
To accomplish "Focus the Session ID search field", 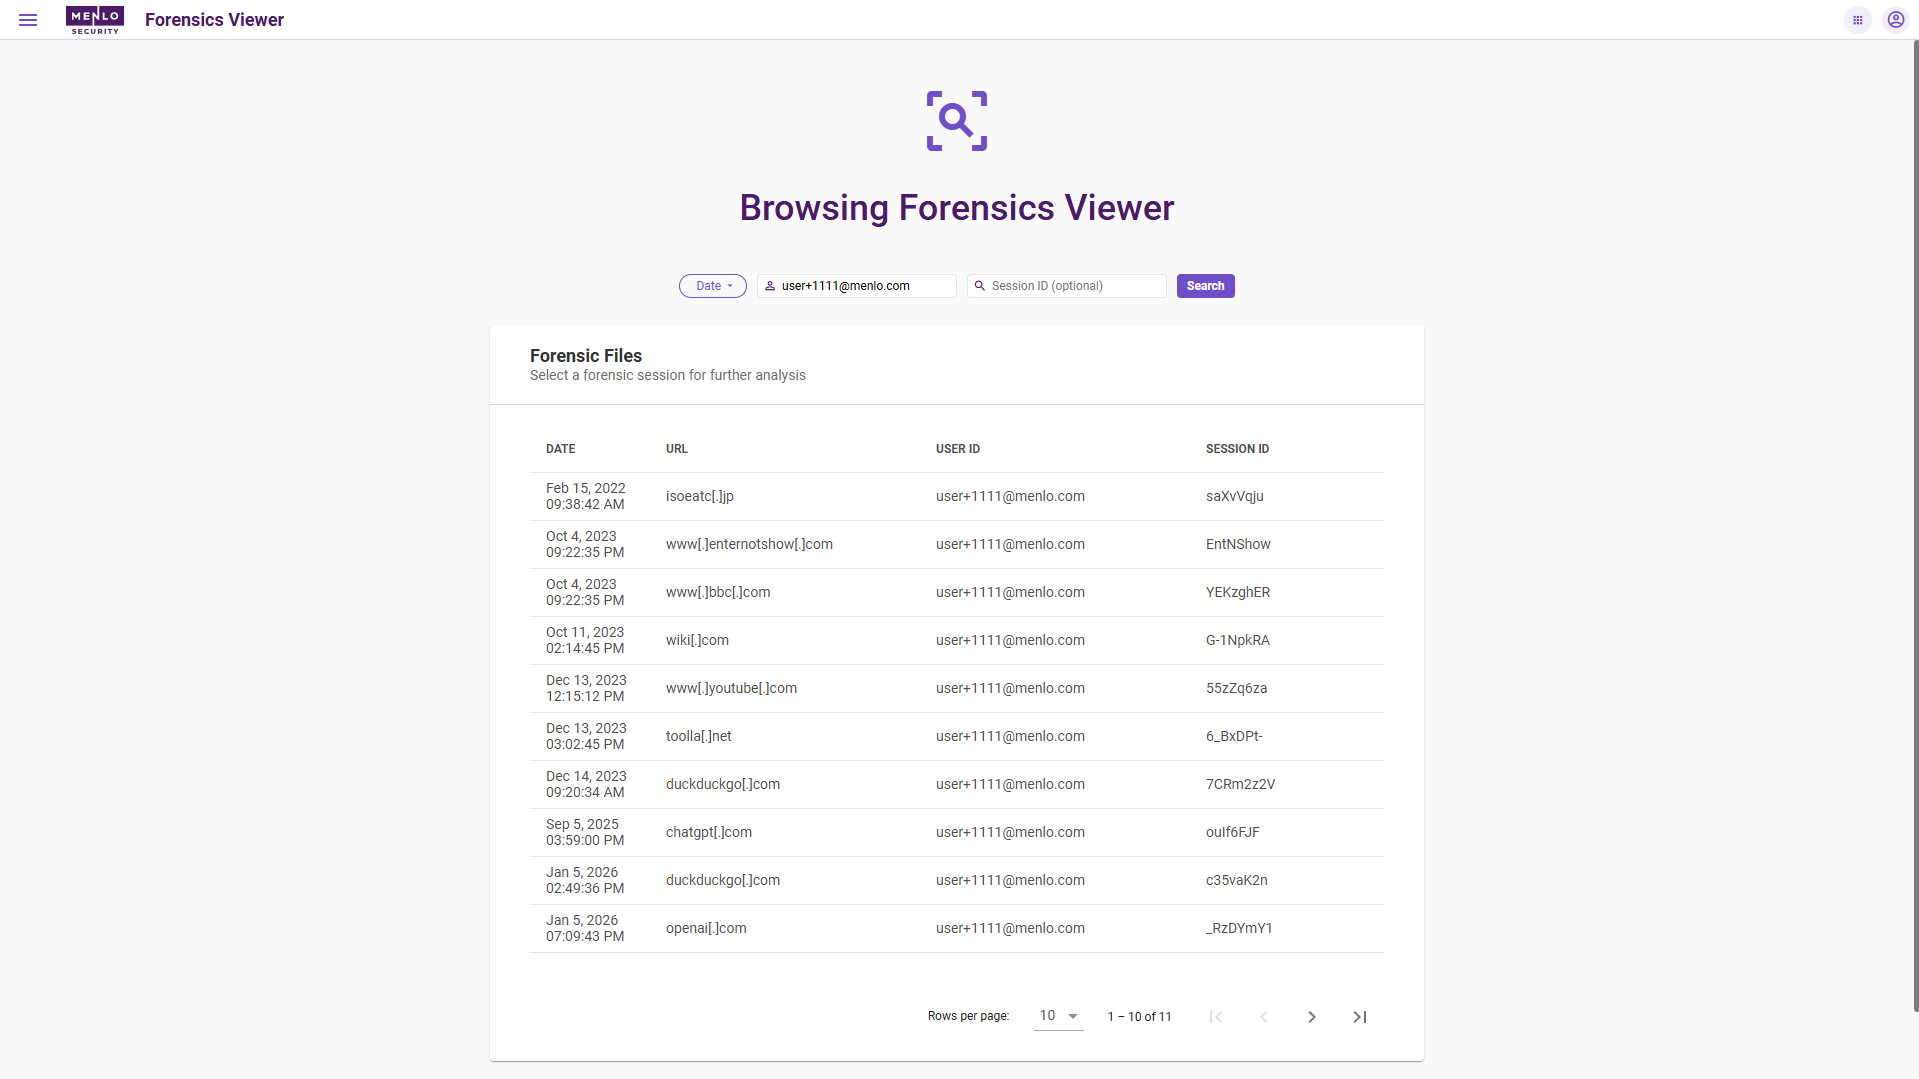I will tap(1067, 286).
